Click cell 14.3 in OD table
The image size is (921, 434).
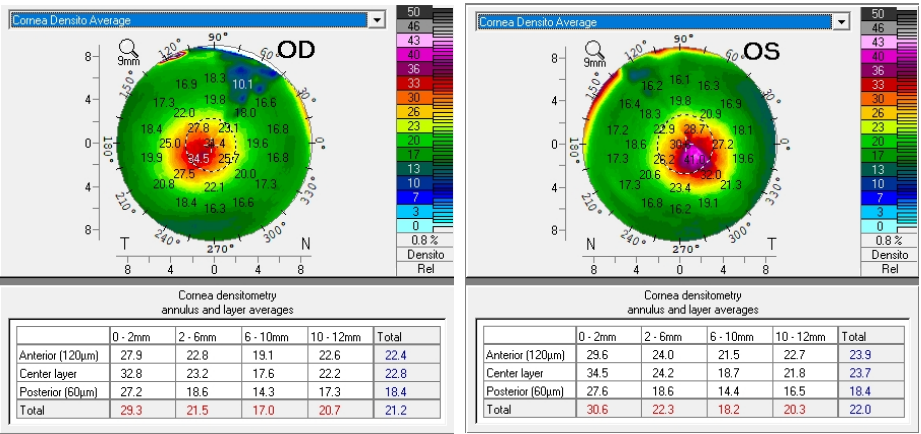274,391
